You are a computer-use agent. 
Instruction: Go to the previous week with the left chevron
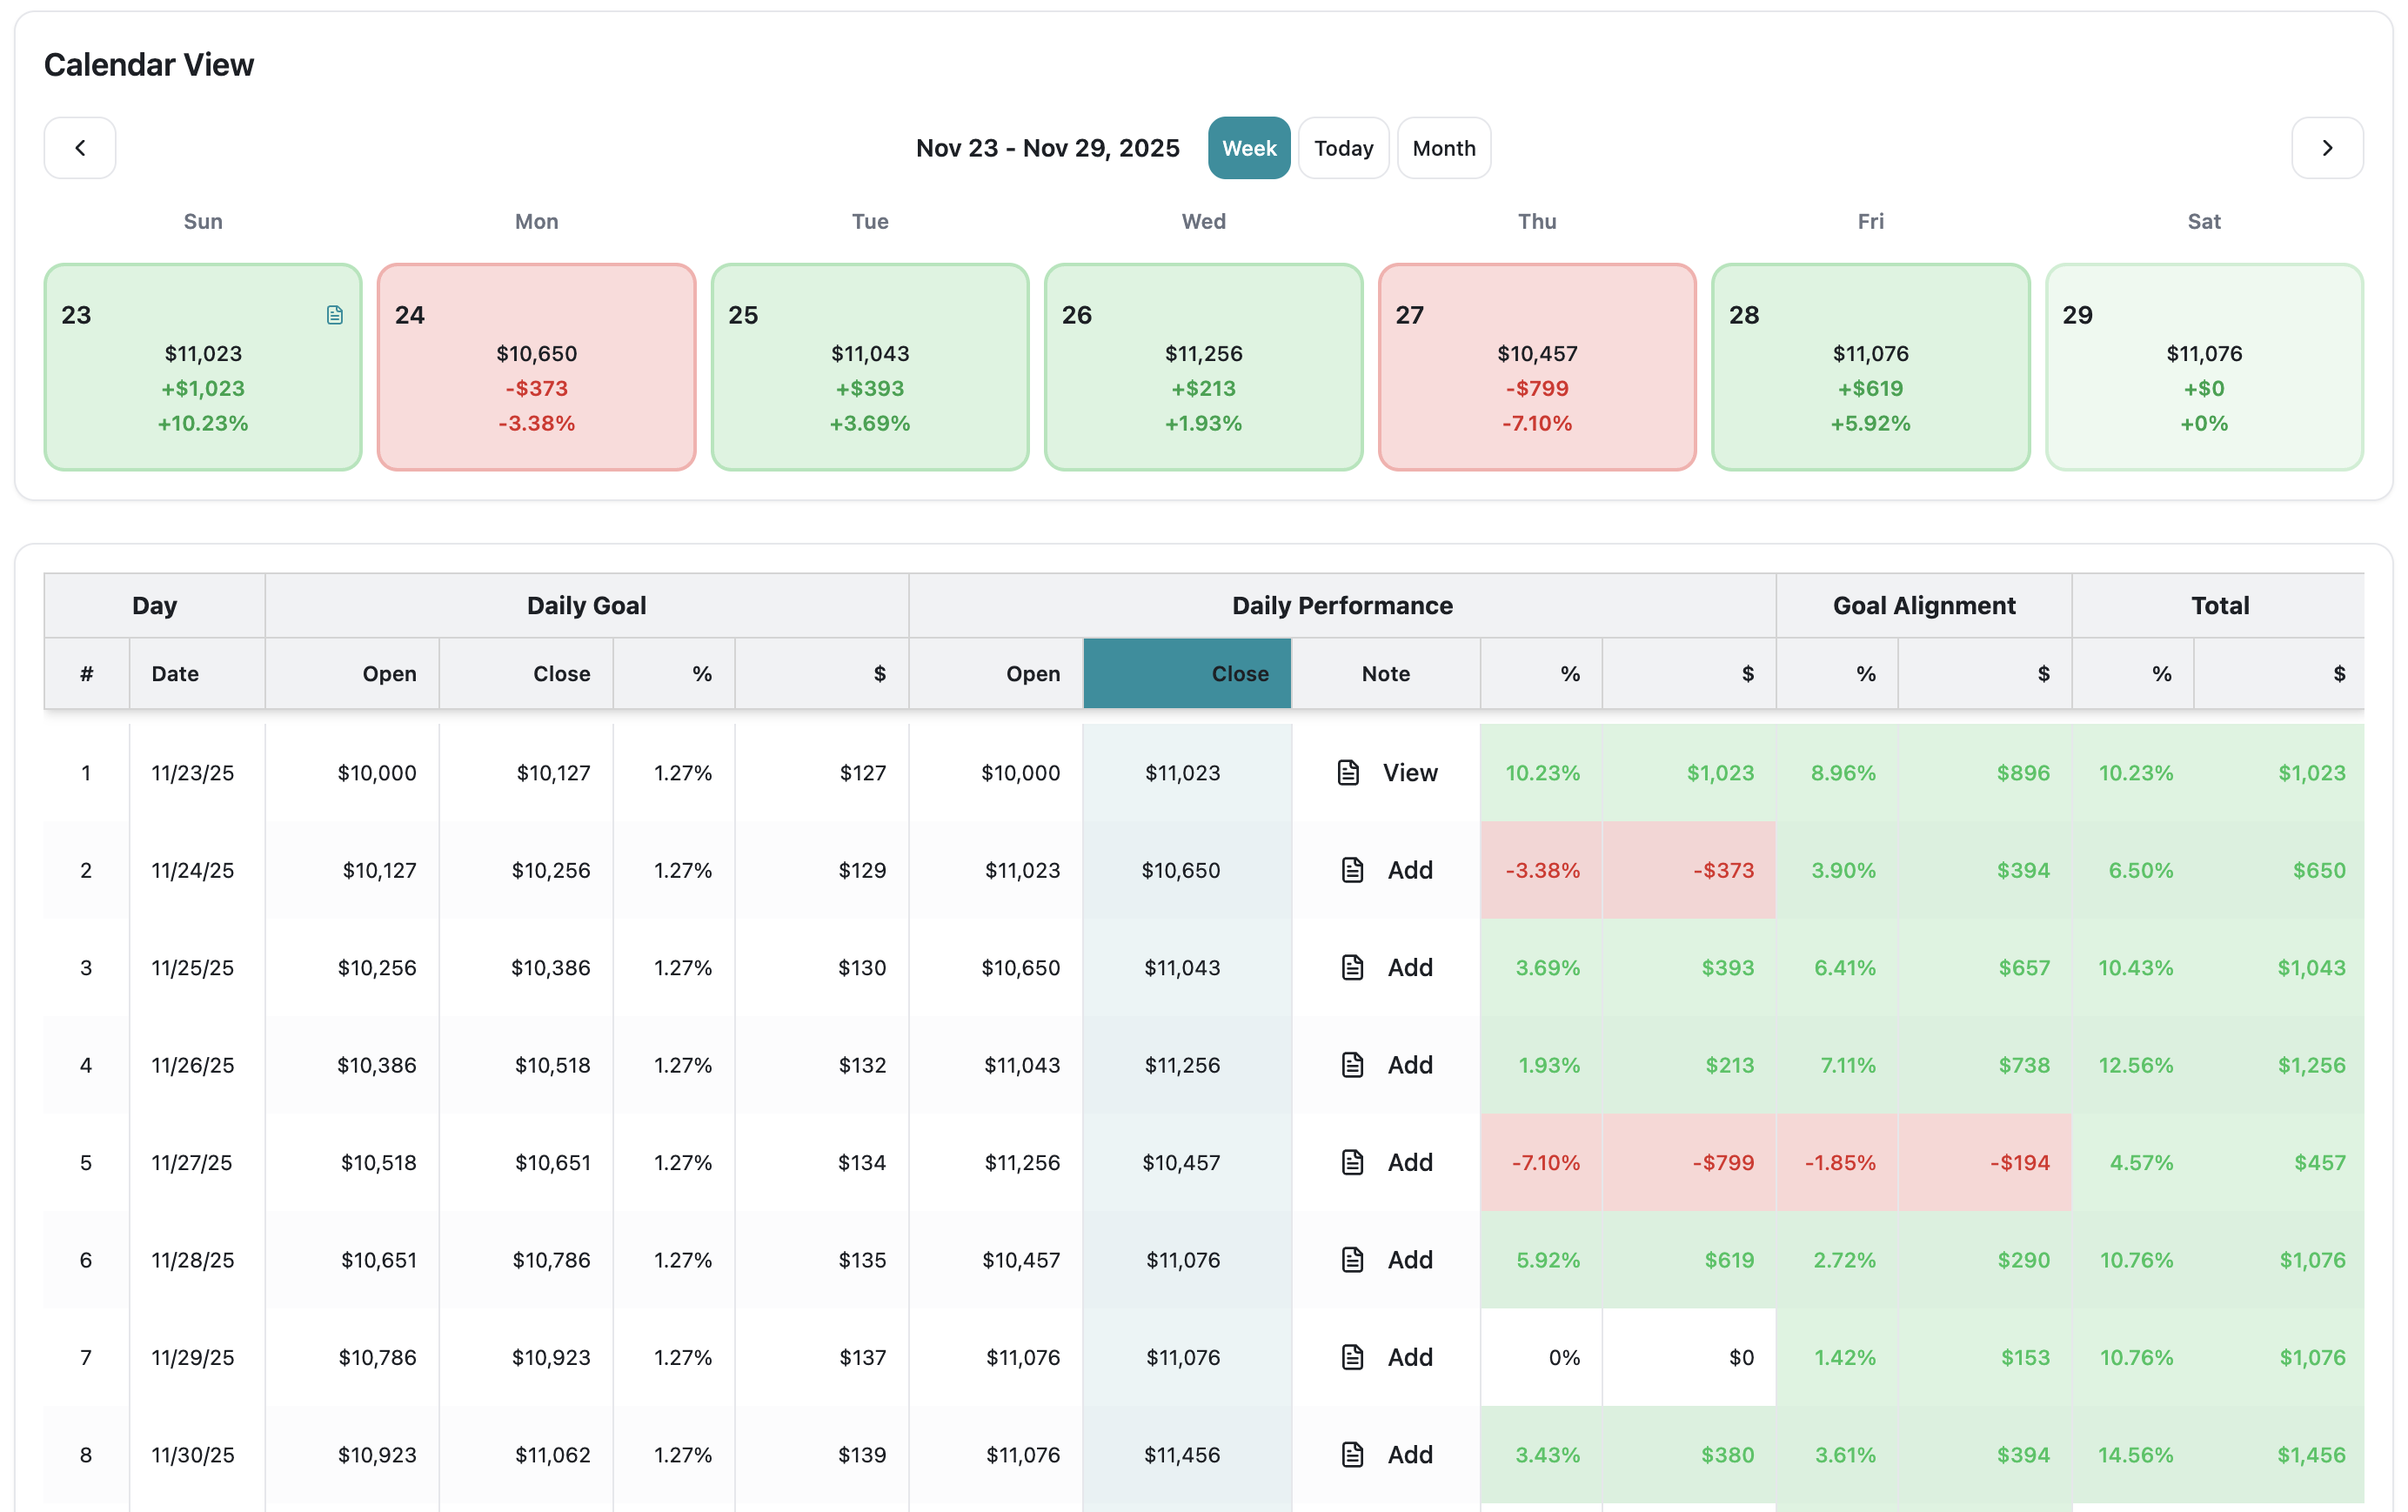(x=80, y=148)
